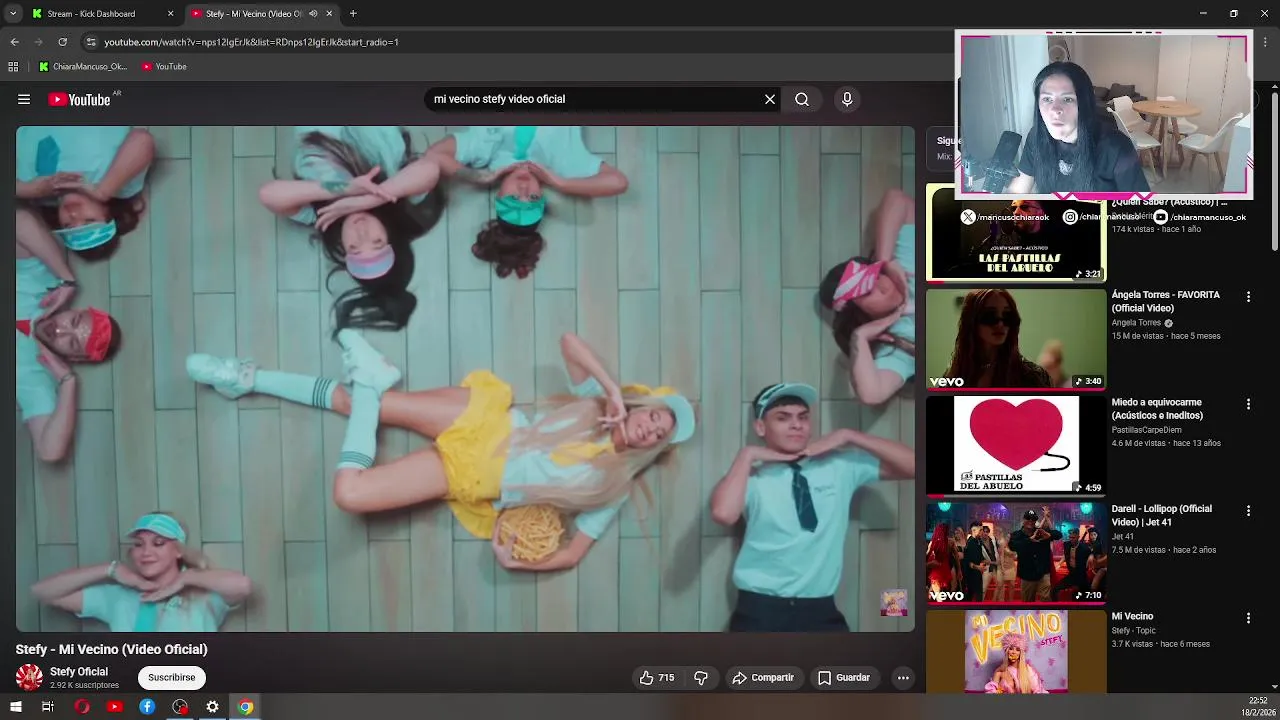1280x720 pixels.
Task: Expand the tab search dropdown chevron
Action: point(13,14)
